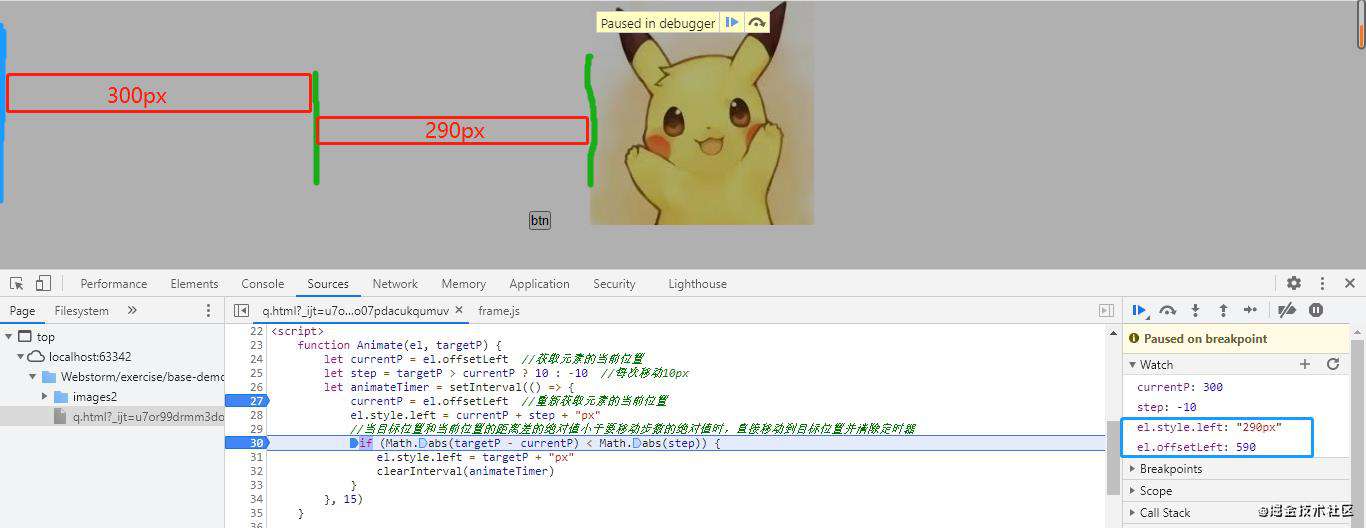The width and height of the screenshot is (1366, 528).
Task: Click the Paused on breakpoint message
Action: pyautogui.click(x=1204, y=339)
